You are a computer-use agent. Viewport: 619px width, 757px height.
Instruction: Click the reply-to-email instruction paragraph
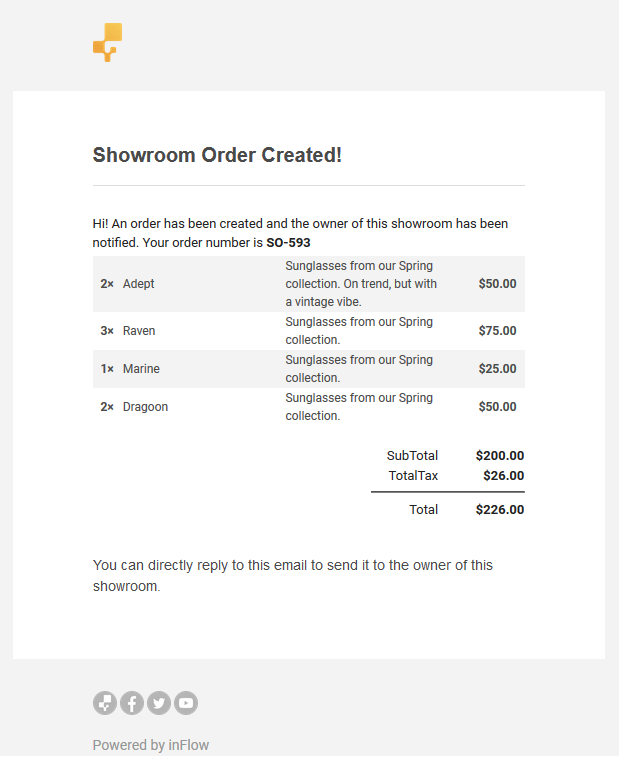click(x=293, y=575)
